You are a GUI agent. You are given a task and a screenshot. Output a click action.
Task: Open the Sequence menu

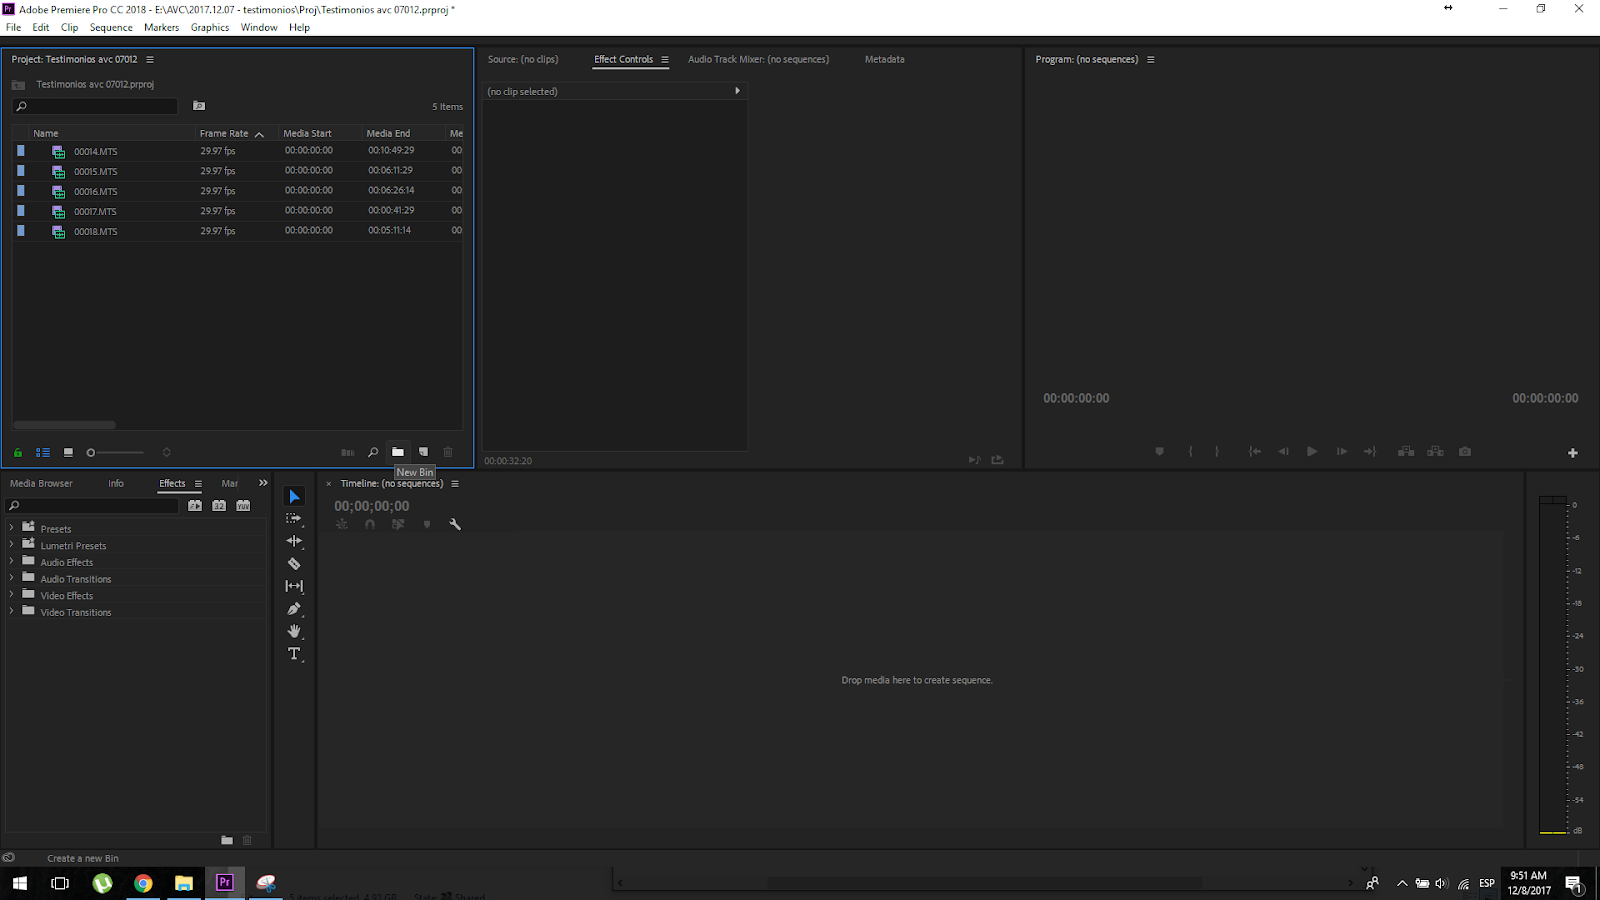[111, 28]
